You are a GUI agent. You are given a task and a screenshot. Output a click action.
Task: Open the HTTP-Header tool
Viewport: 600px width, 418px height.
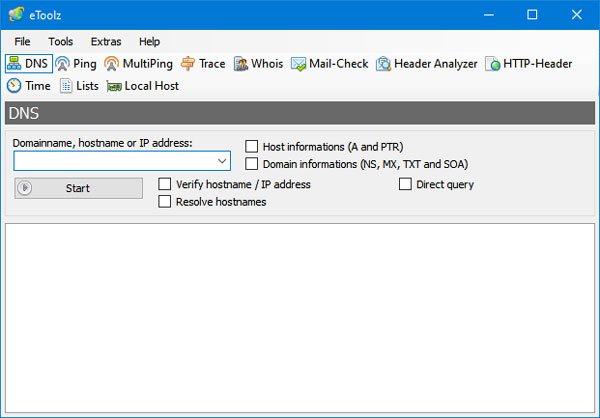(528, 64)
